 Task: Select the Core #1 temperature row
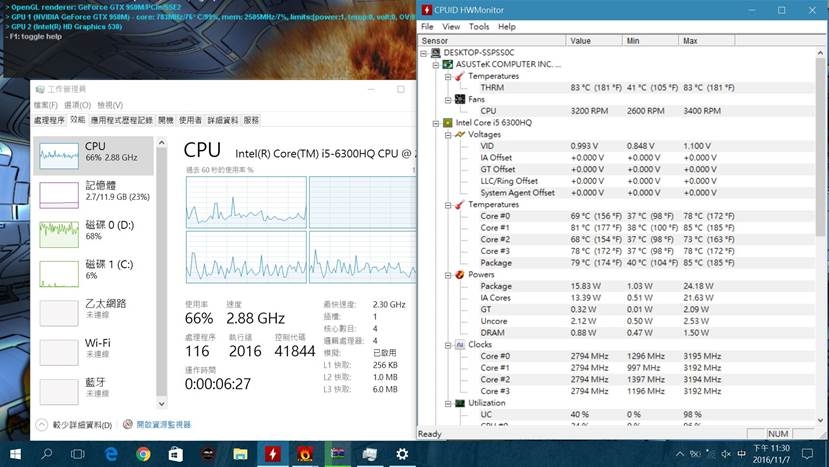(616, 228)
